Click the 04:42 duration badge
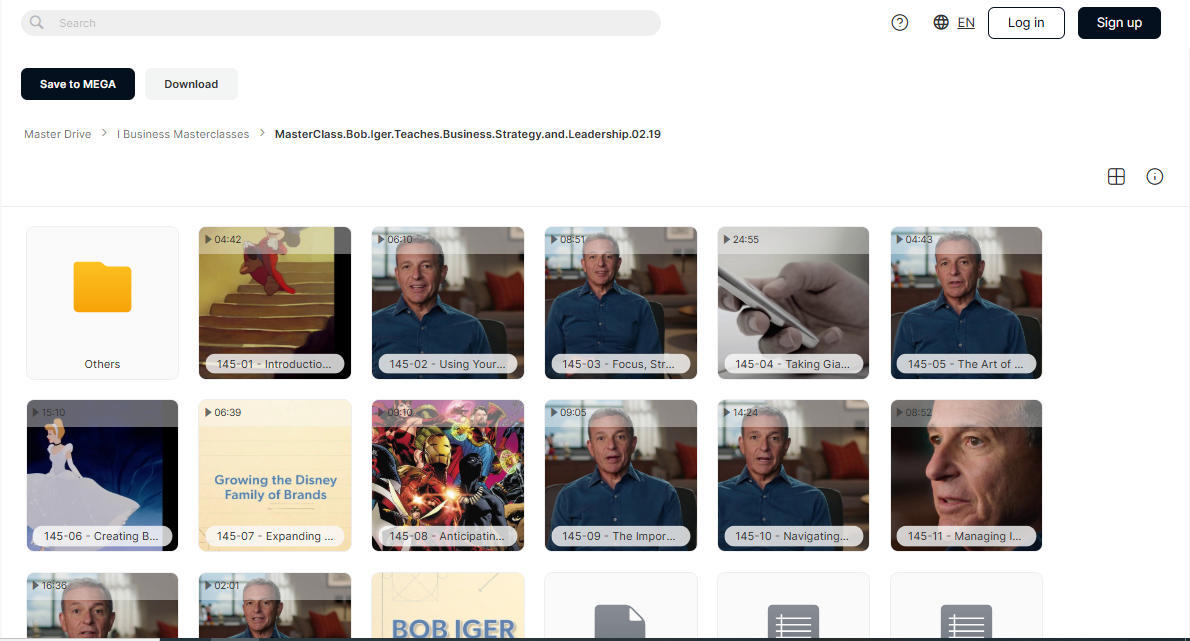This screenshot has width=1190, height=641. (222, 240)
